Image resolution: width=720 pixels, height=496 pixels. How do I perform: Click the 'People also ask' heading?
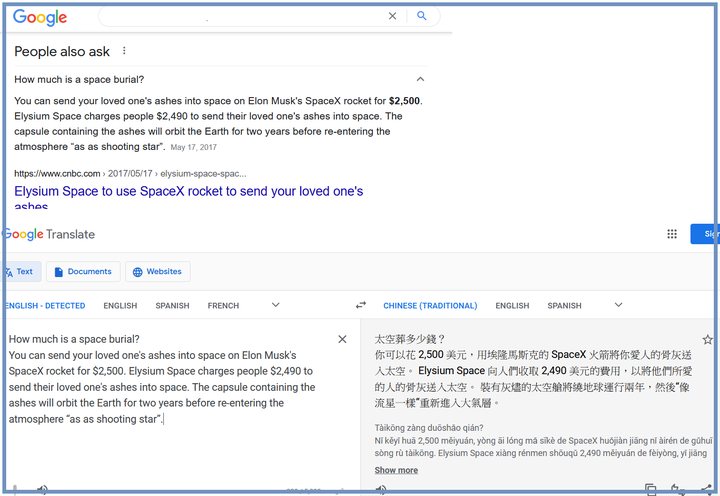pos(62,51)
